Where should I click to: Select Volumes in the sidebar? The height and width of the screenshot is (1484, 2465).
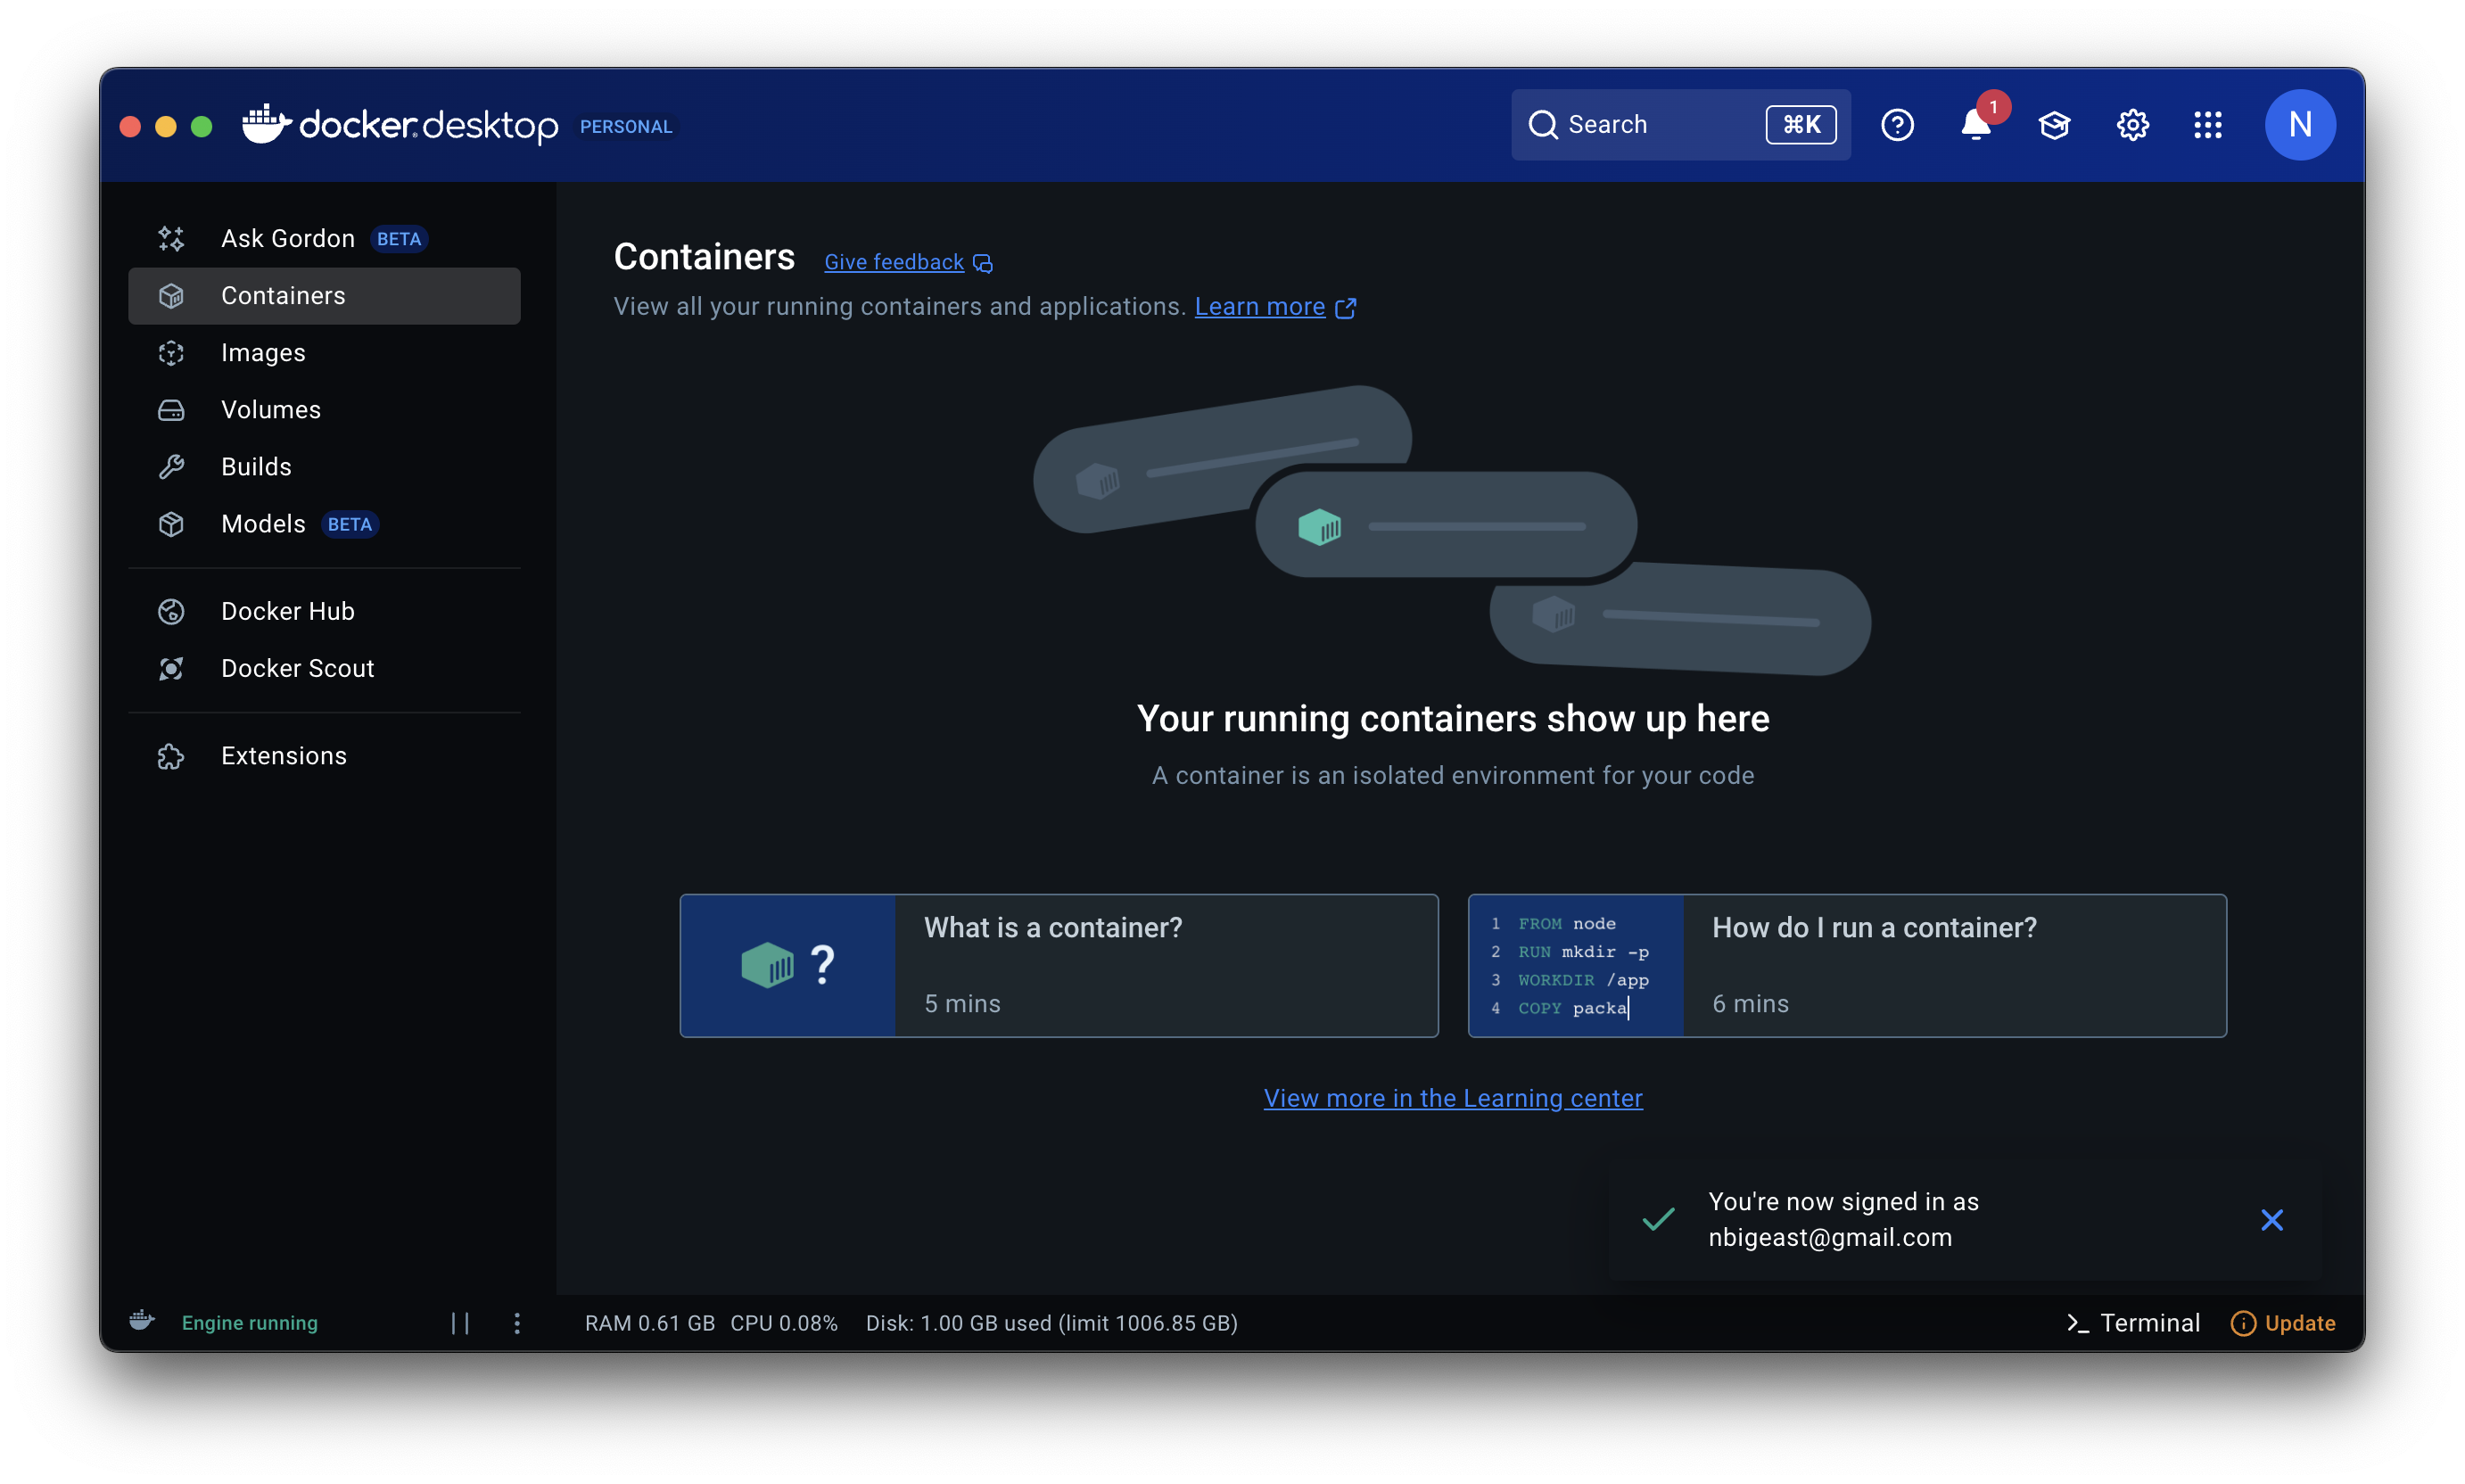324,409
